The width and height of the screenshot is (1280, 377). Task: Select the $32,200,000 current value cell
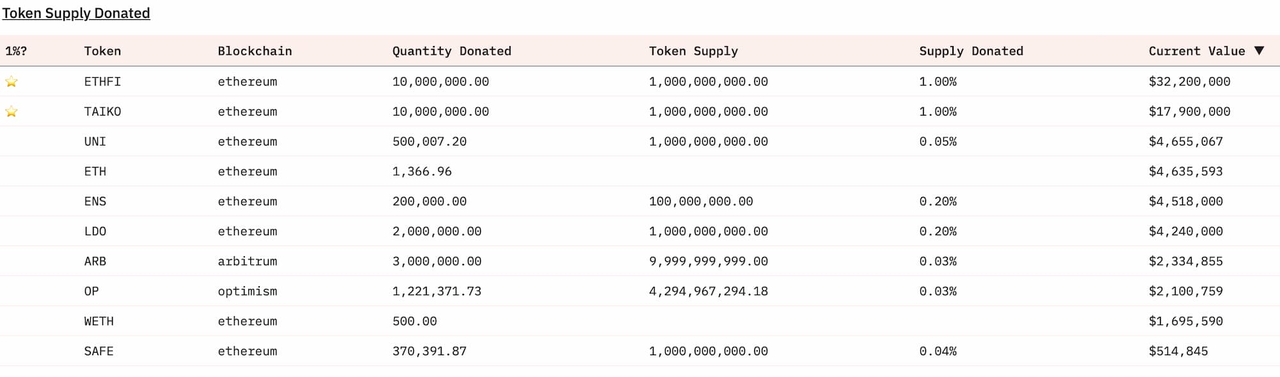click(1190, 82)
